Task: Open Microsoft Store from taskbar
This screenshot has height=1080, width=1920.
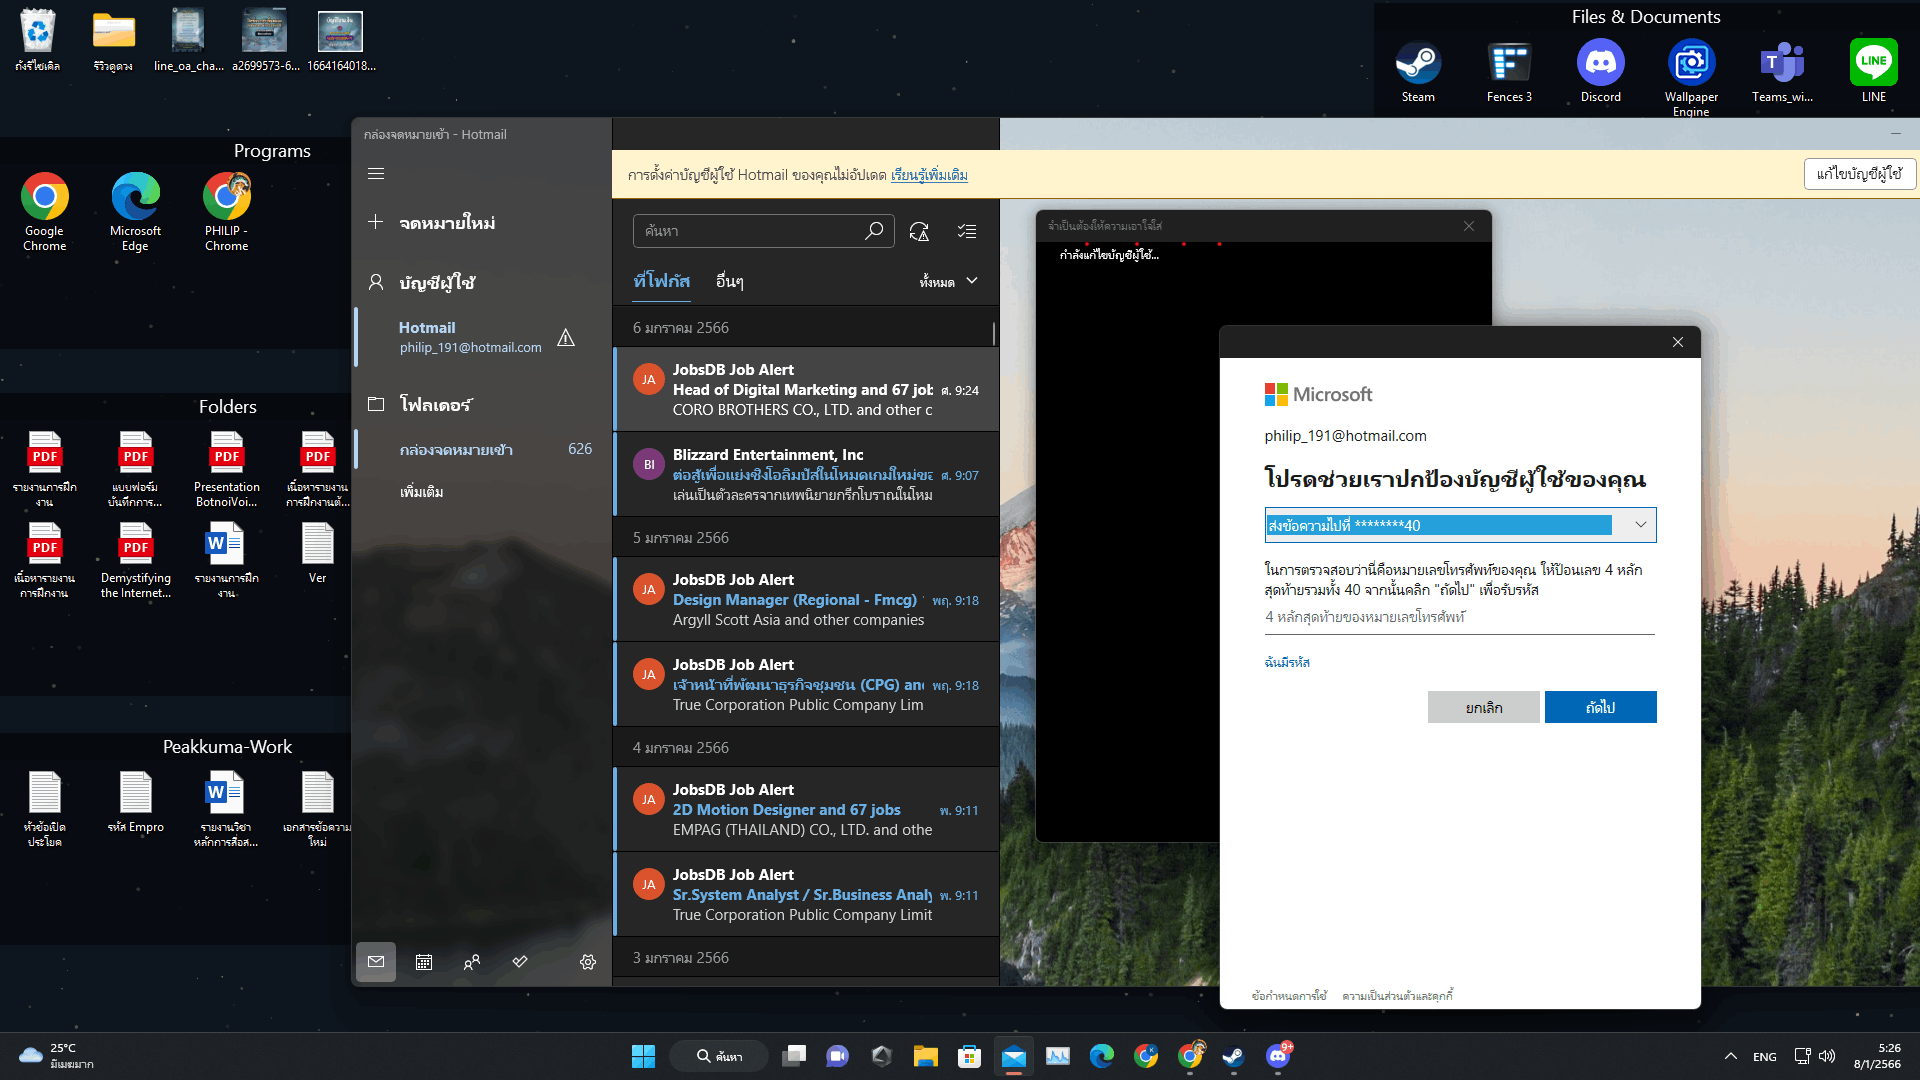Action: click(x=969, y=1056)
